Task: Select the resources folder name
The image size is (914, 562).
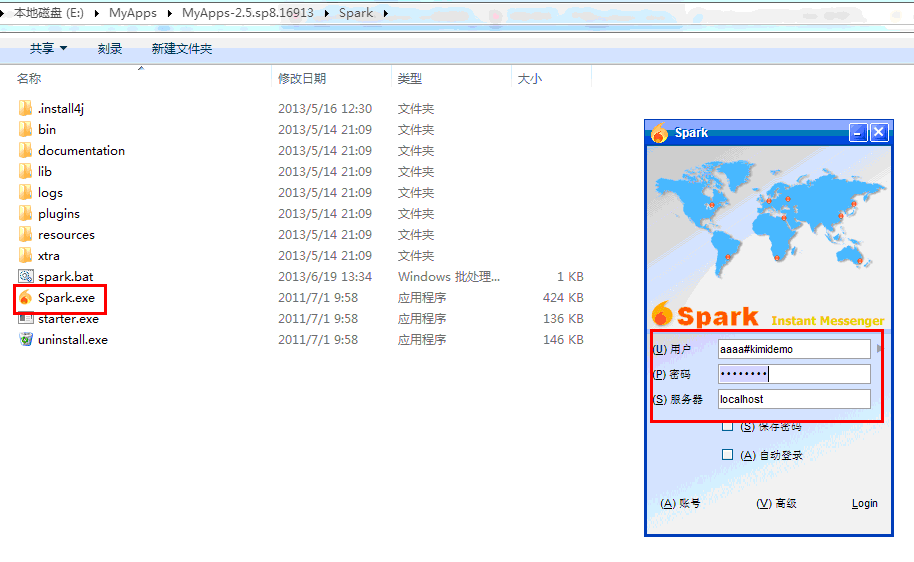Action: pos(66,234)
